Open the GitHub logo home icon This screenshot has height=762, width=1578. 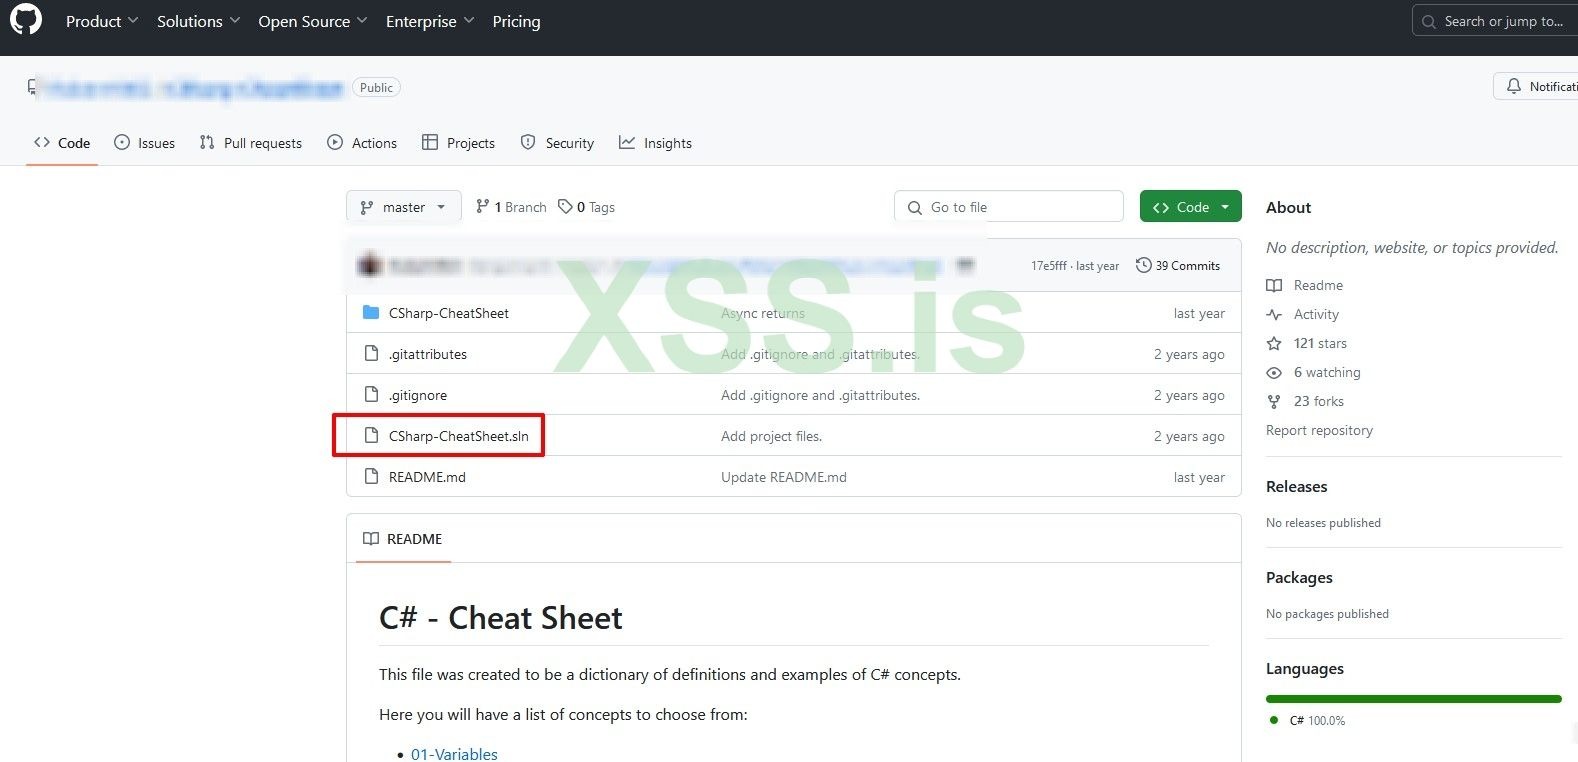coord(26,20)
